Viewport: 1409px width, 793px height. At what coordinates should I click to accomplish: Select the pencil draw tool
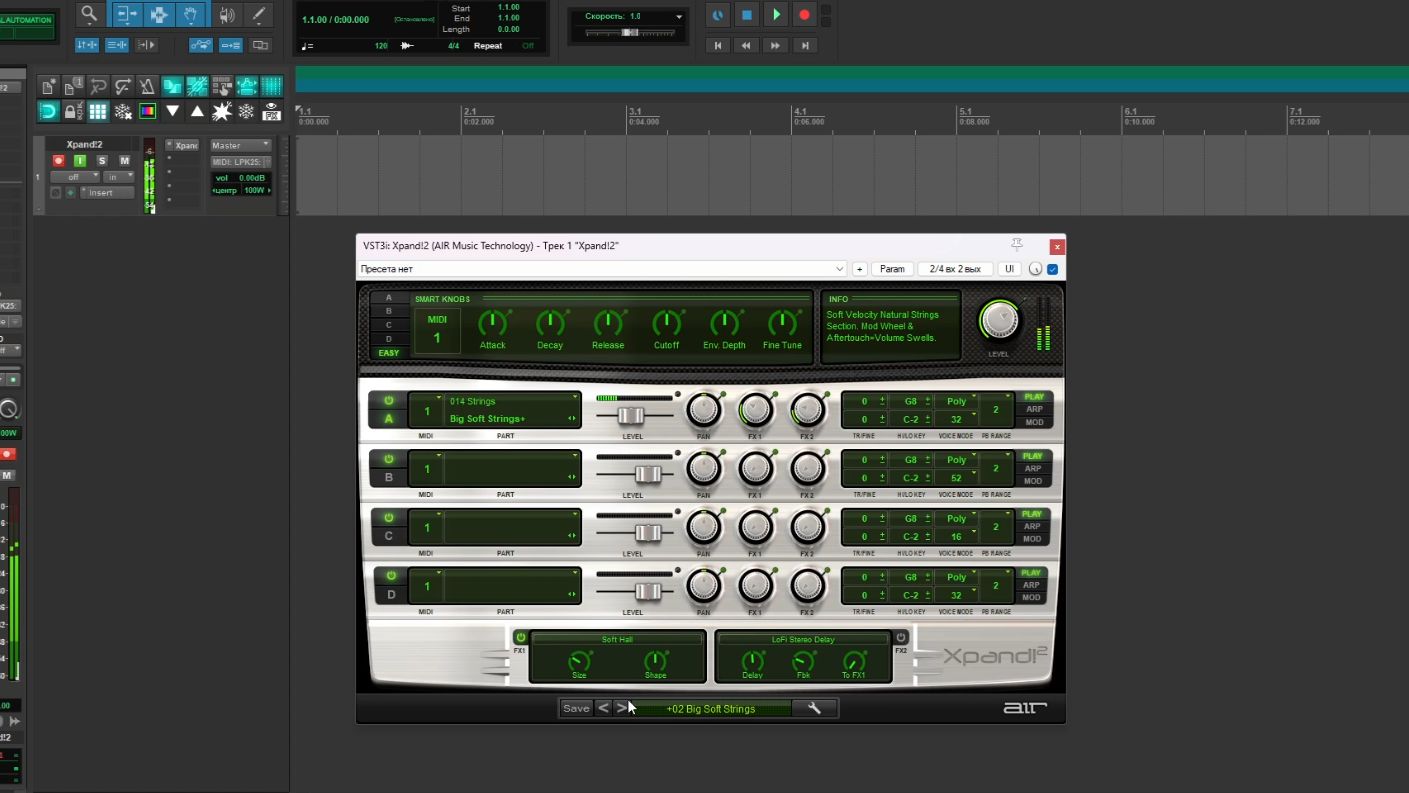click(x=259, y=14)
